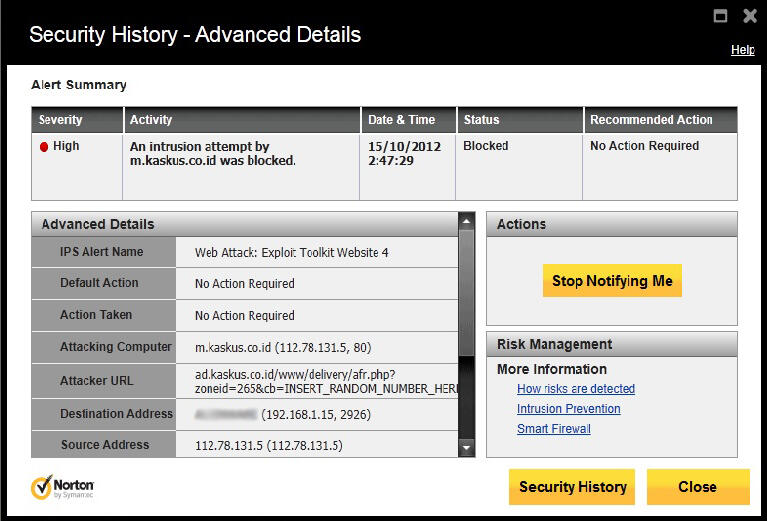Click the Risk Management panel header
The width and height of the screenshot is (767, 521).
point(611,344)
